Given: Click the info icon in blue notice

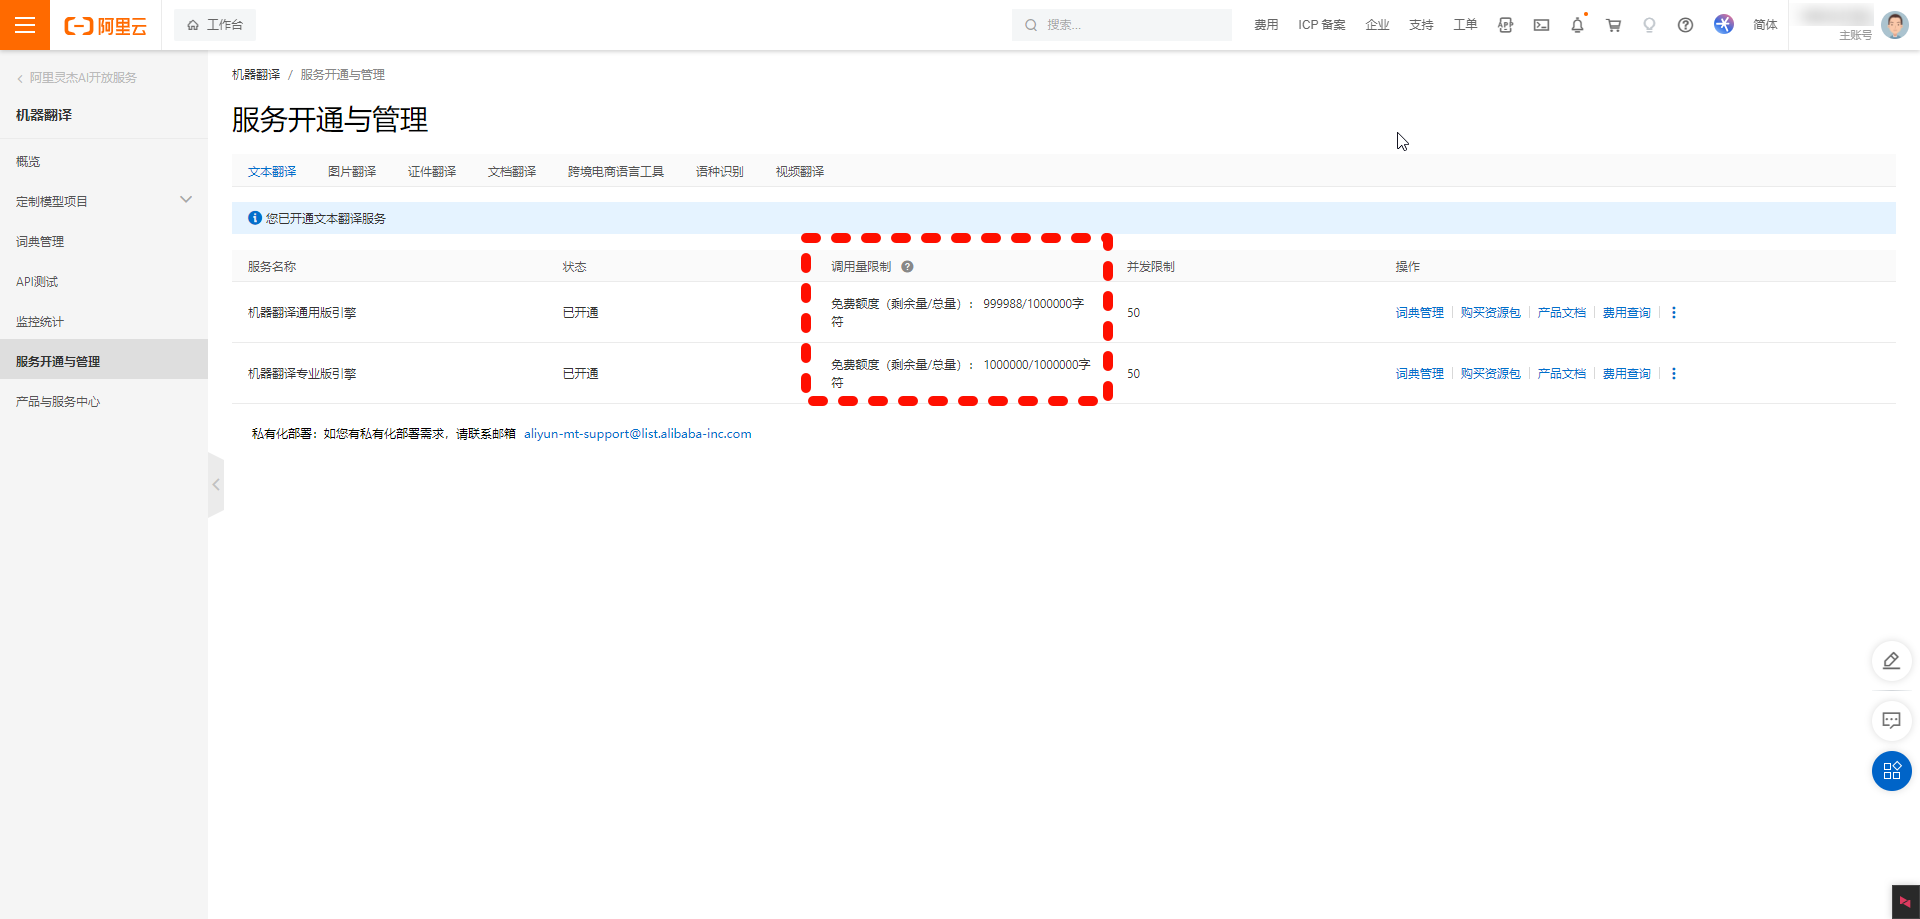Looking at the screenshot, I should [255, 218].
